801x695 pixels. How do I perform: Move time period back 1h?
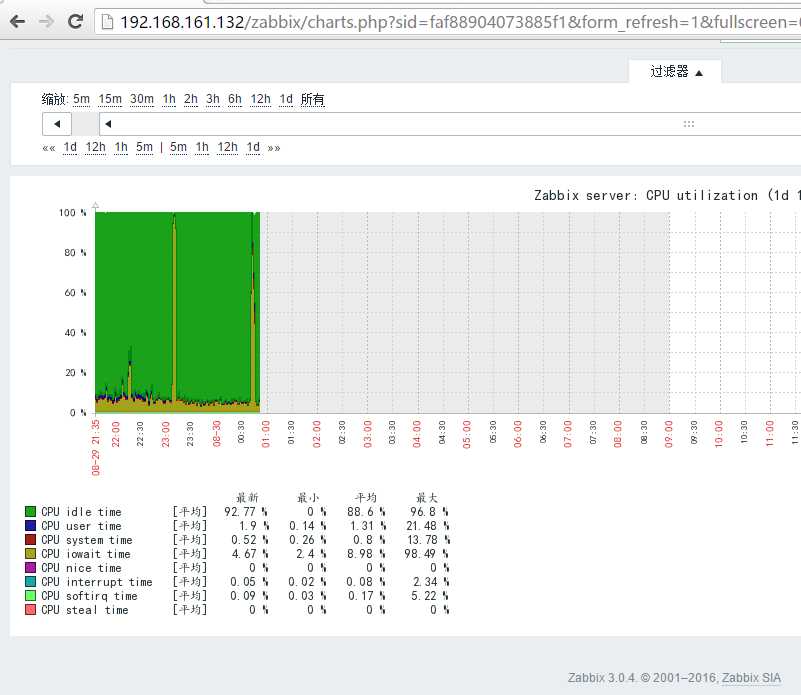tap(121, 148)
